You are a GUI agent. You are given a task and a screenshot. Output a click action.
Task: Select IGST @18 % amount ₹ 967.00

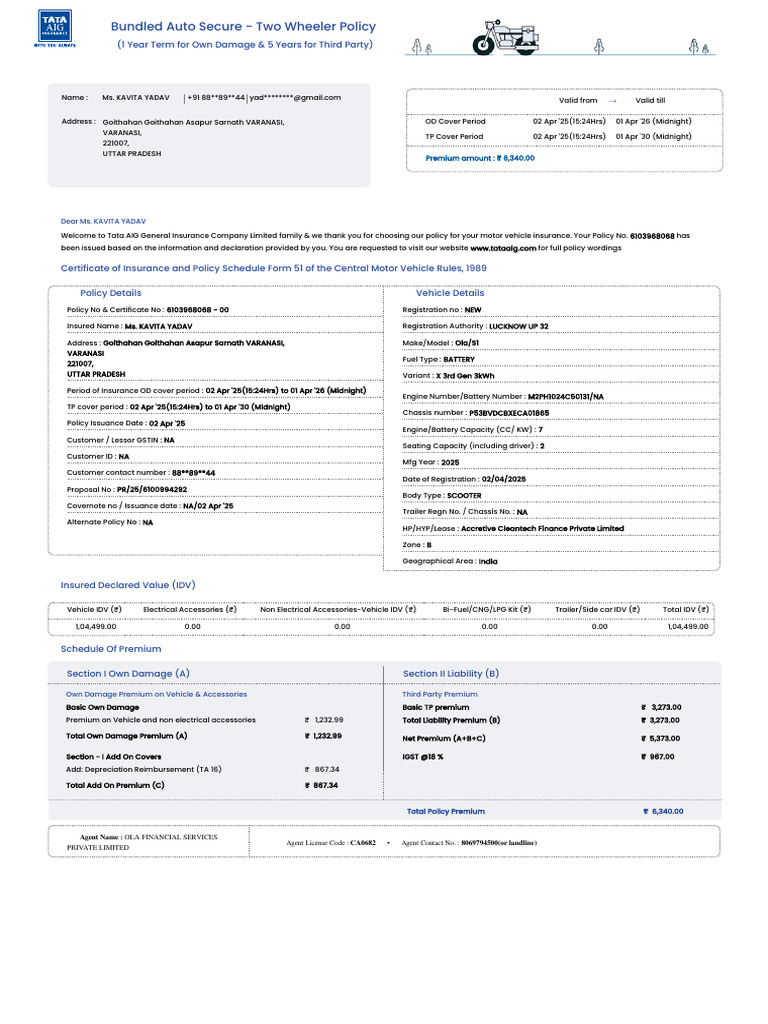click(658, 757)
